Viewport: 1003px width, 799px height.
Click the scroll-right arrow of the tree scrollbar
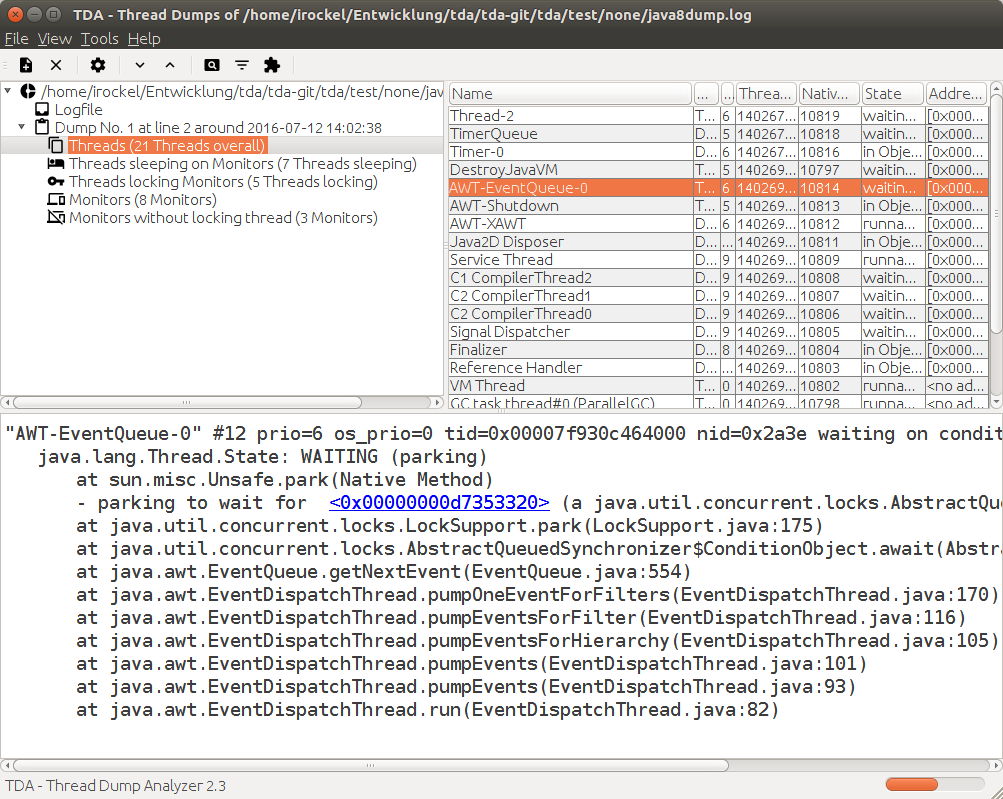point(438,402)
